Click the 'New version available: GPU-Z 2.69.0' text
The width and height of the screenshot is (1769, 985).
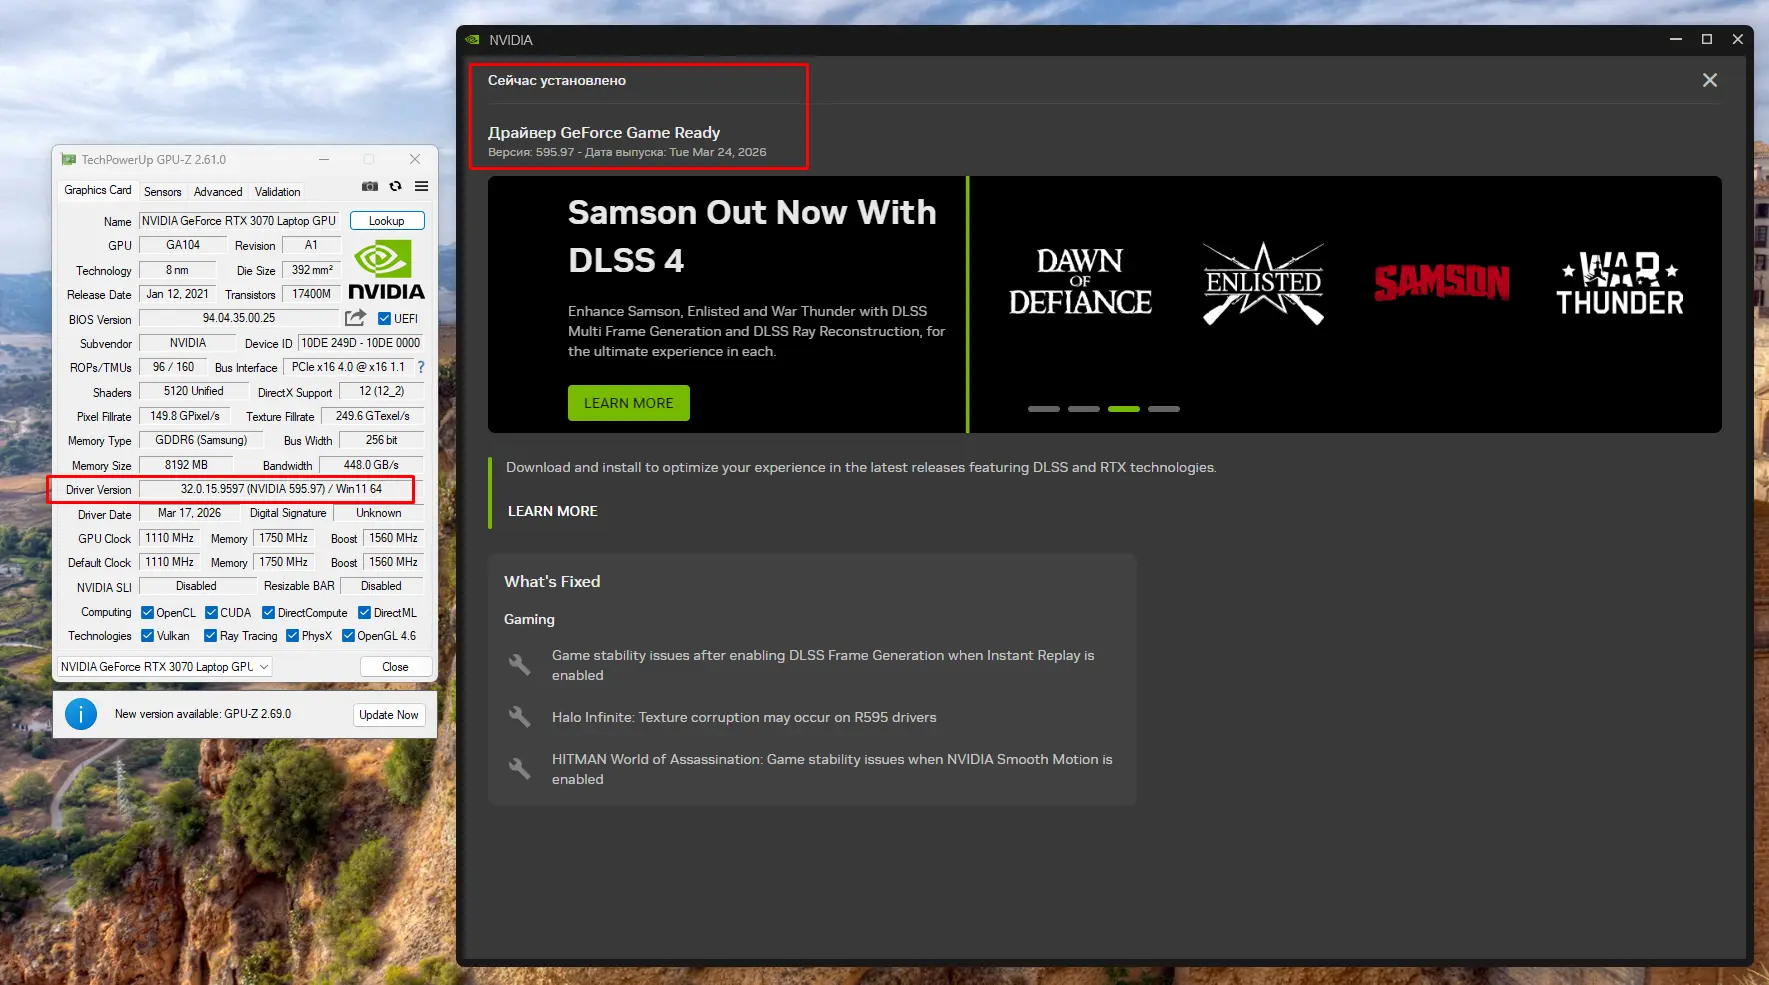pyautogui.click(x=203, y=714)
